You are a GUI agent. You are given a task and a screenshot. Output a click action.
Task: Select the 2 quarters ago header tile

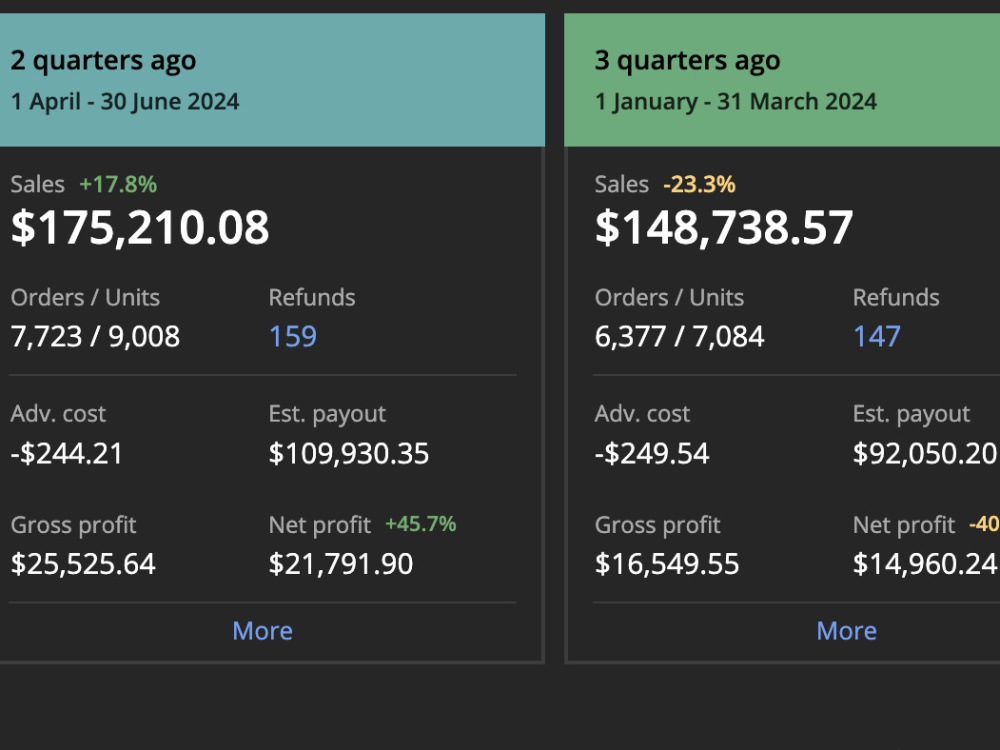(272, 80)
